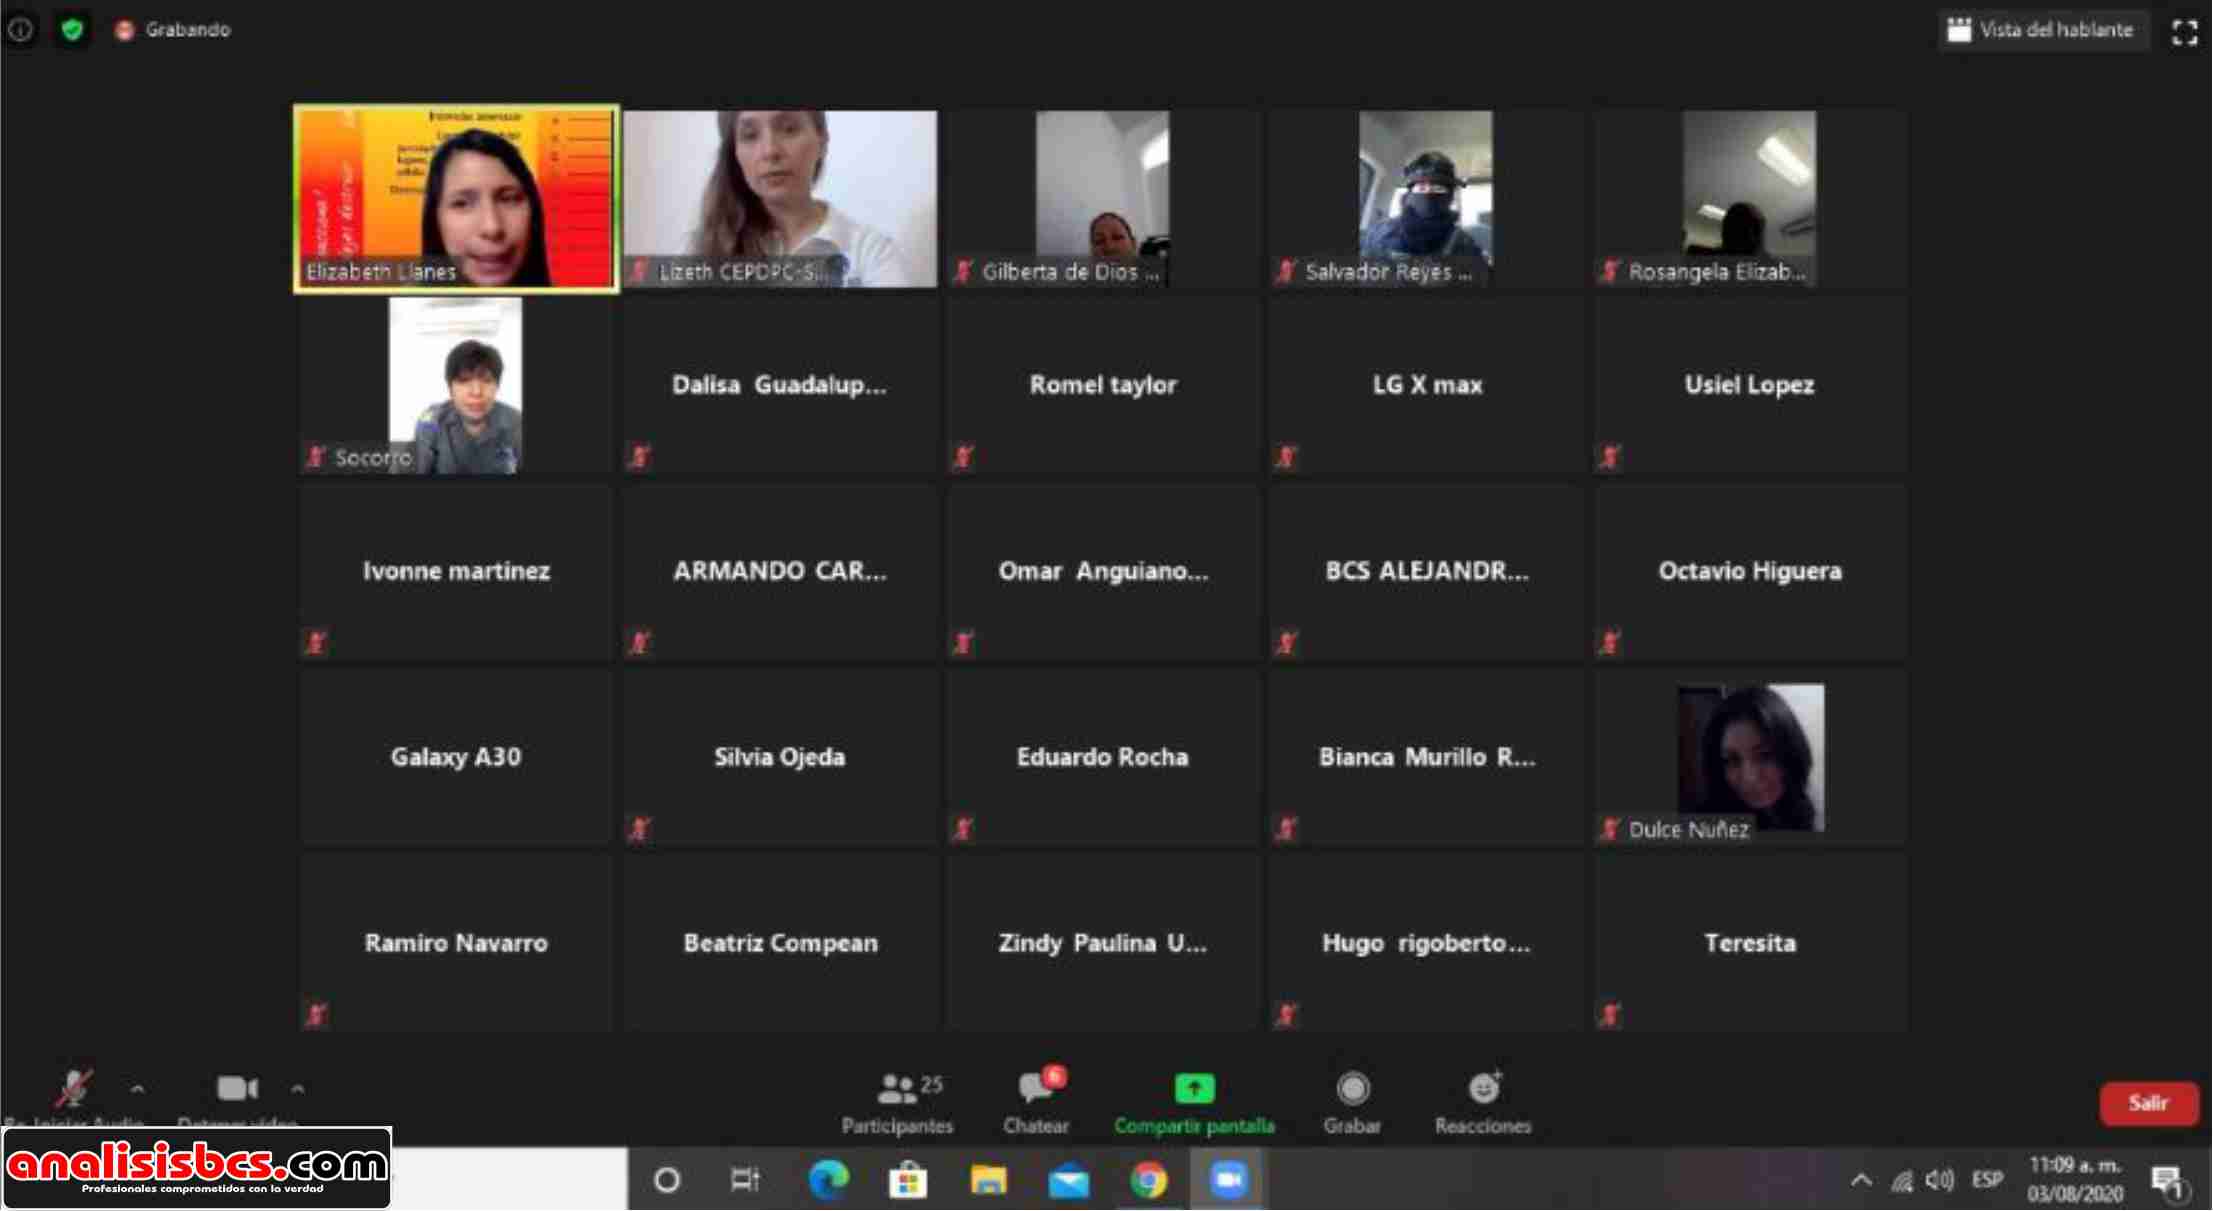Click the speaker volume tray icon
This screenshot has height=1211, width=2213.
click(1940, 1180)
